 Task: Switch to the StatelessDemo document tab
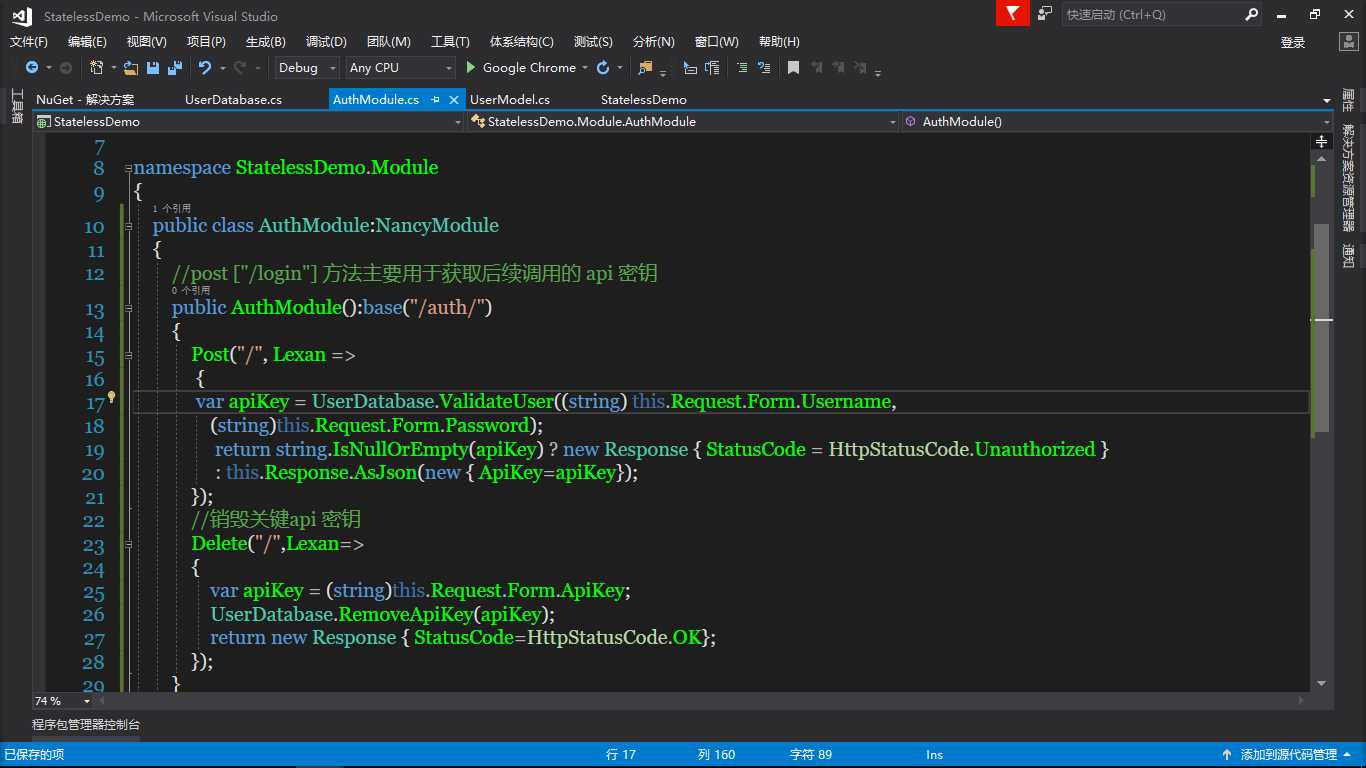pos(644,100)
